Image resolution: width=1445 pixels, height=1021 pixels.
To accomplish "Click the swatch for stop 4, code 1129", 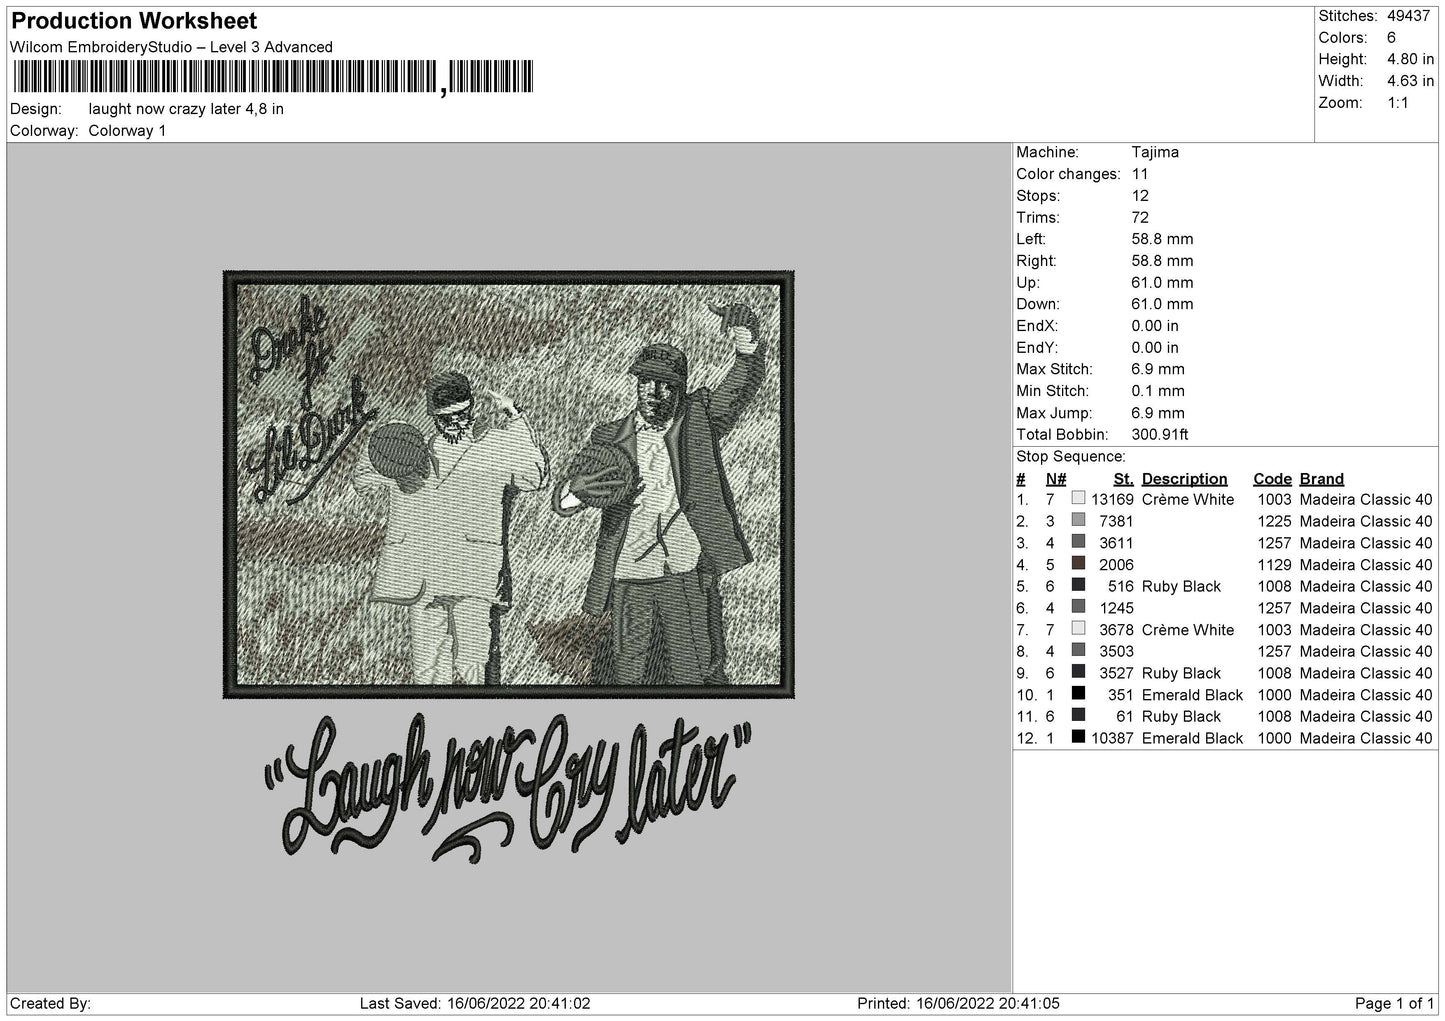I will click(1078, 563).
